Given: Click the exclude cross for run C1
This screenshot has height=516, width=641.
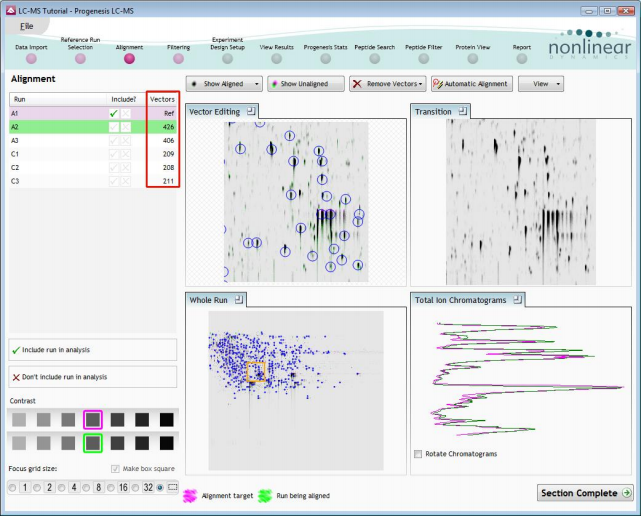Looking at the screenshot, I should pos(126,154).
